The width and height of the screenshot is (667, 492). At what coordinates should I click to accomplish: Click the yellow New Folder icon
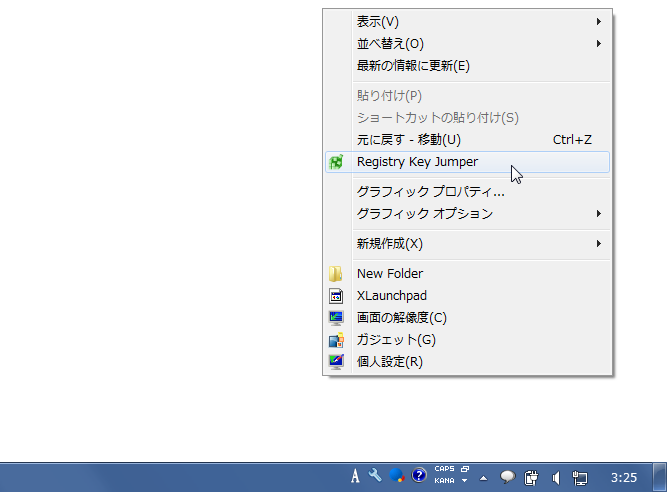[x=336, y=274]
